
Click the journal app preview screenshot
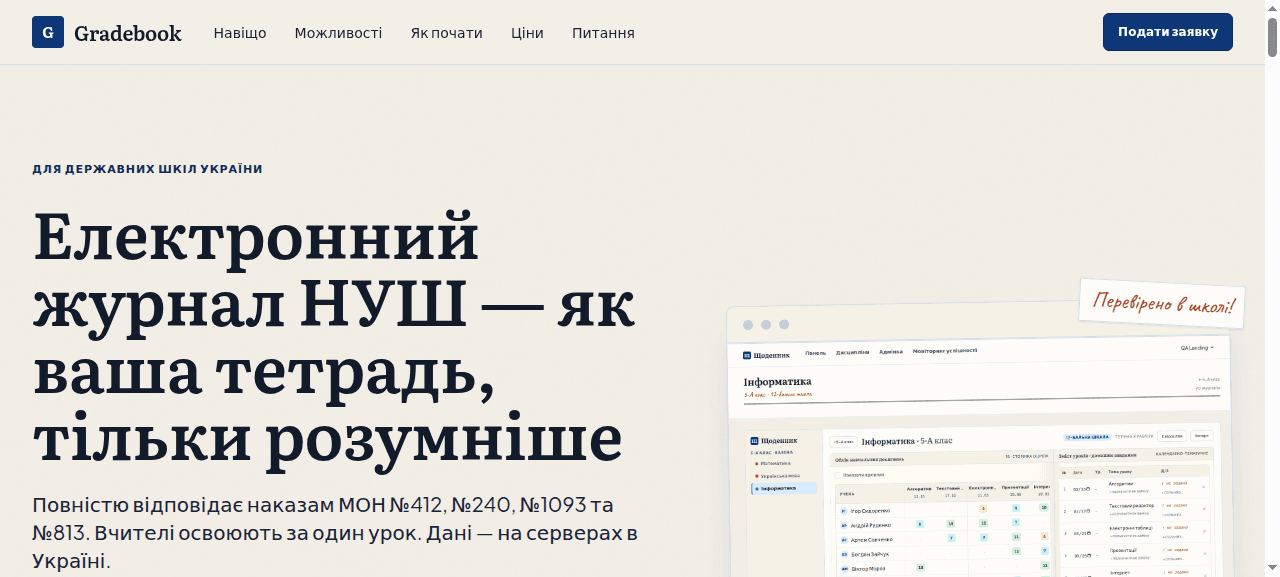978,442
